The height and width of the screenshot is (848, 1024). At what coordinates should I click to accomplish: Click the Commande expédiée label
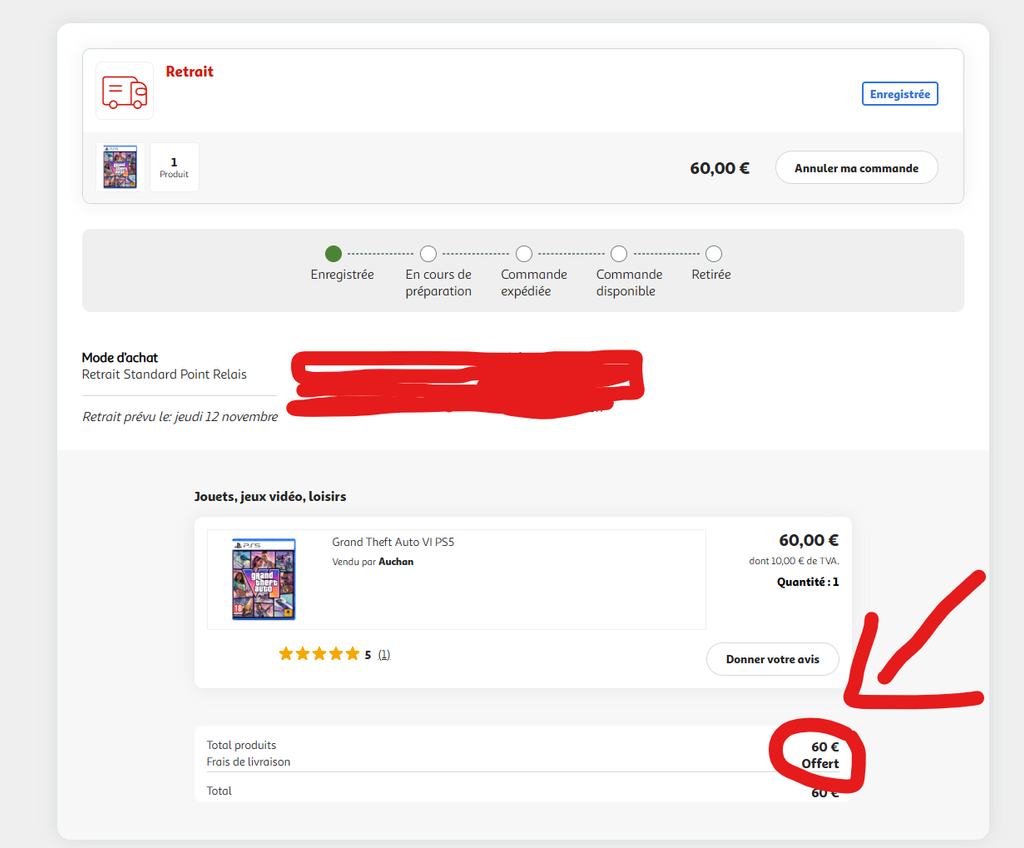(534, 283)
